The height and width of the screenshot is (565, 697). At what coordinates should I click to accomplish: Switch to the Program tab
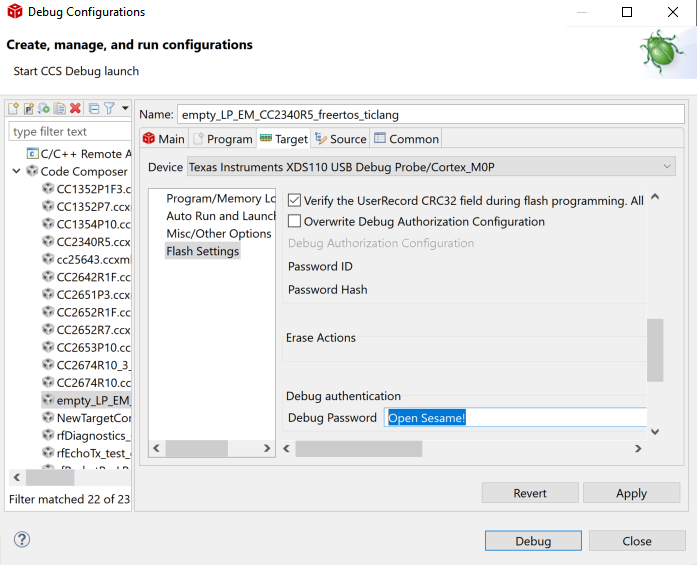click(x=222, y=139)
